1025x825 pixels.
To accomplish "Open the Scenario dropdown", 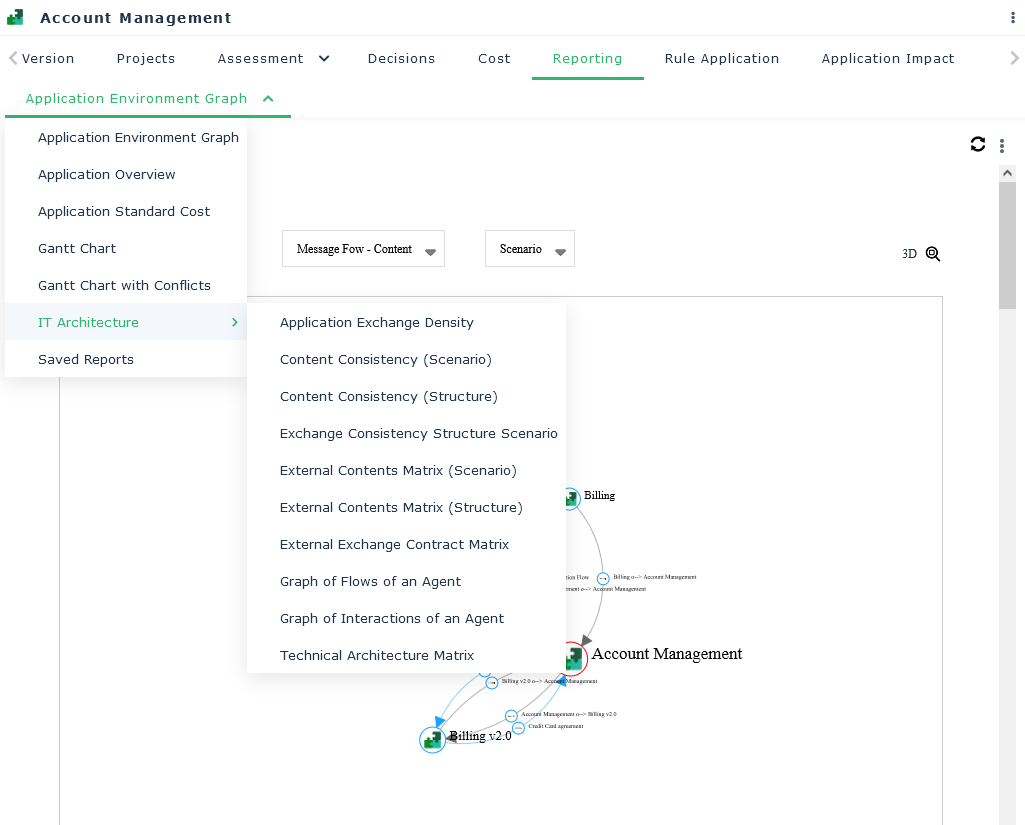I will (x=529, y=249).
